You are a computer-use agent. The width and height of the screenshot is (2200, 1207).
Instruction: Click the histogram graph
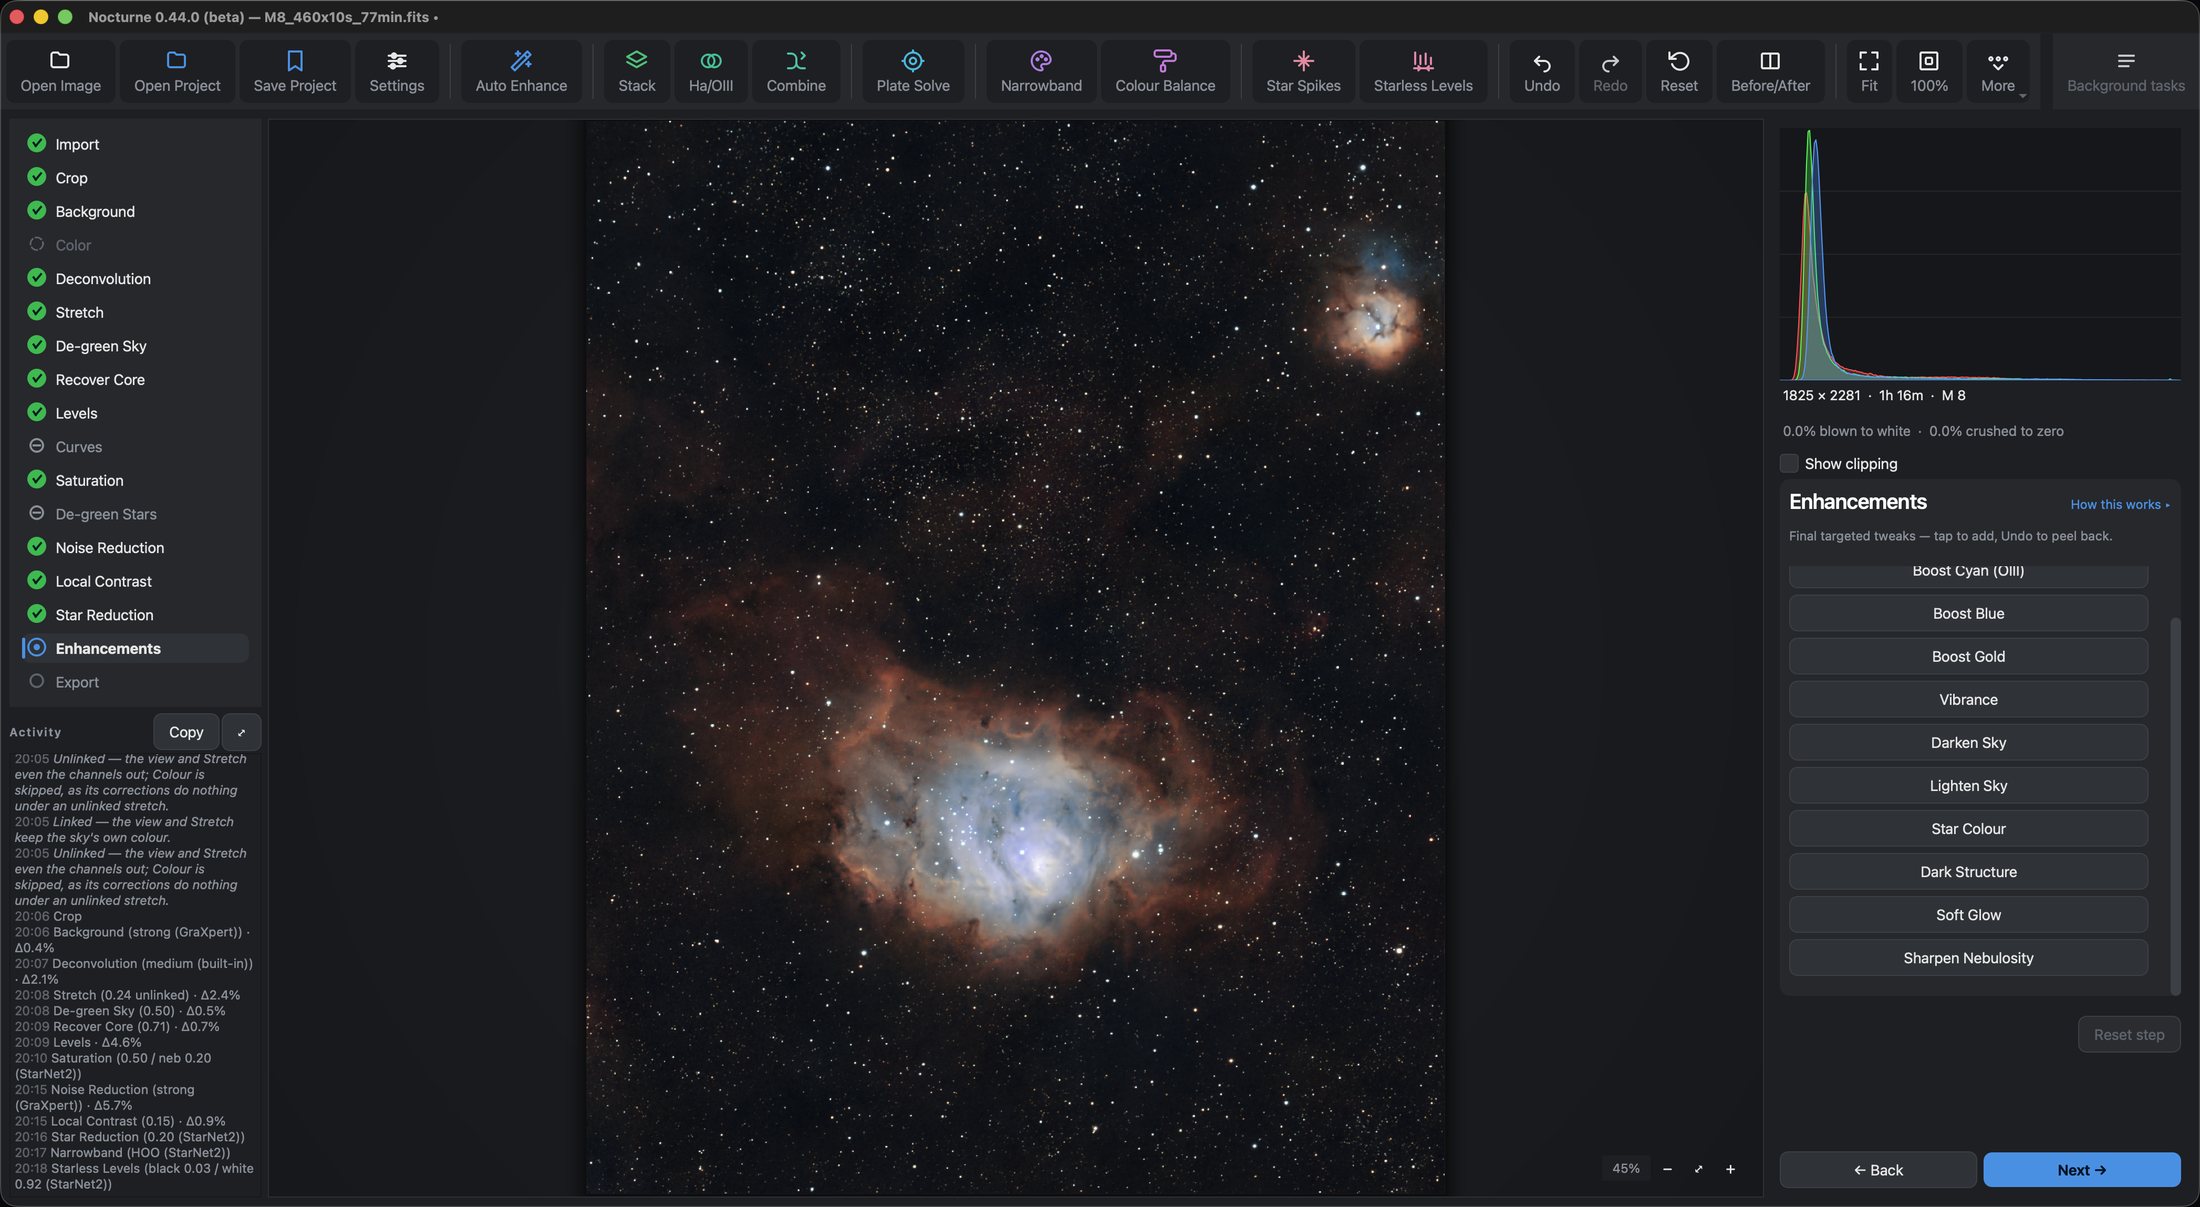(1980, 254)
